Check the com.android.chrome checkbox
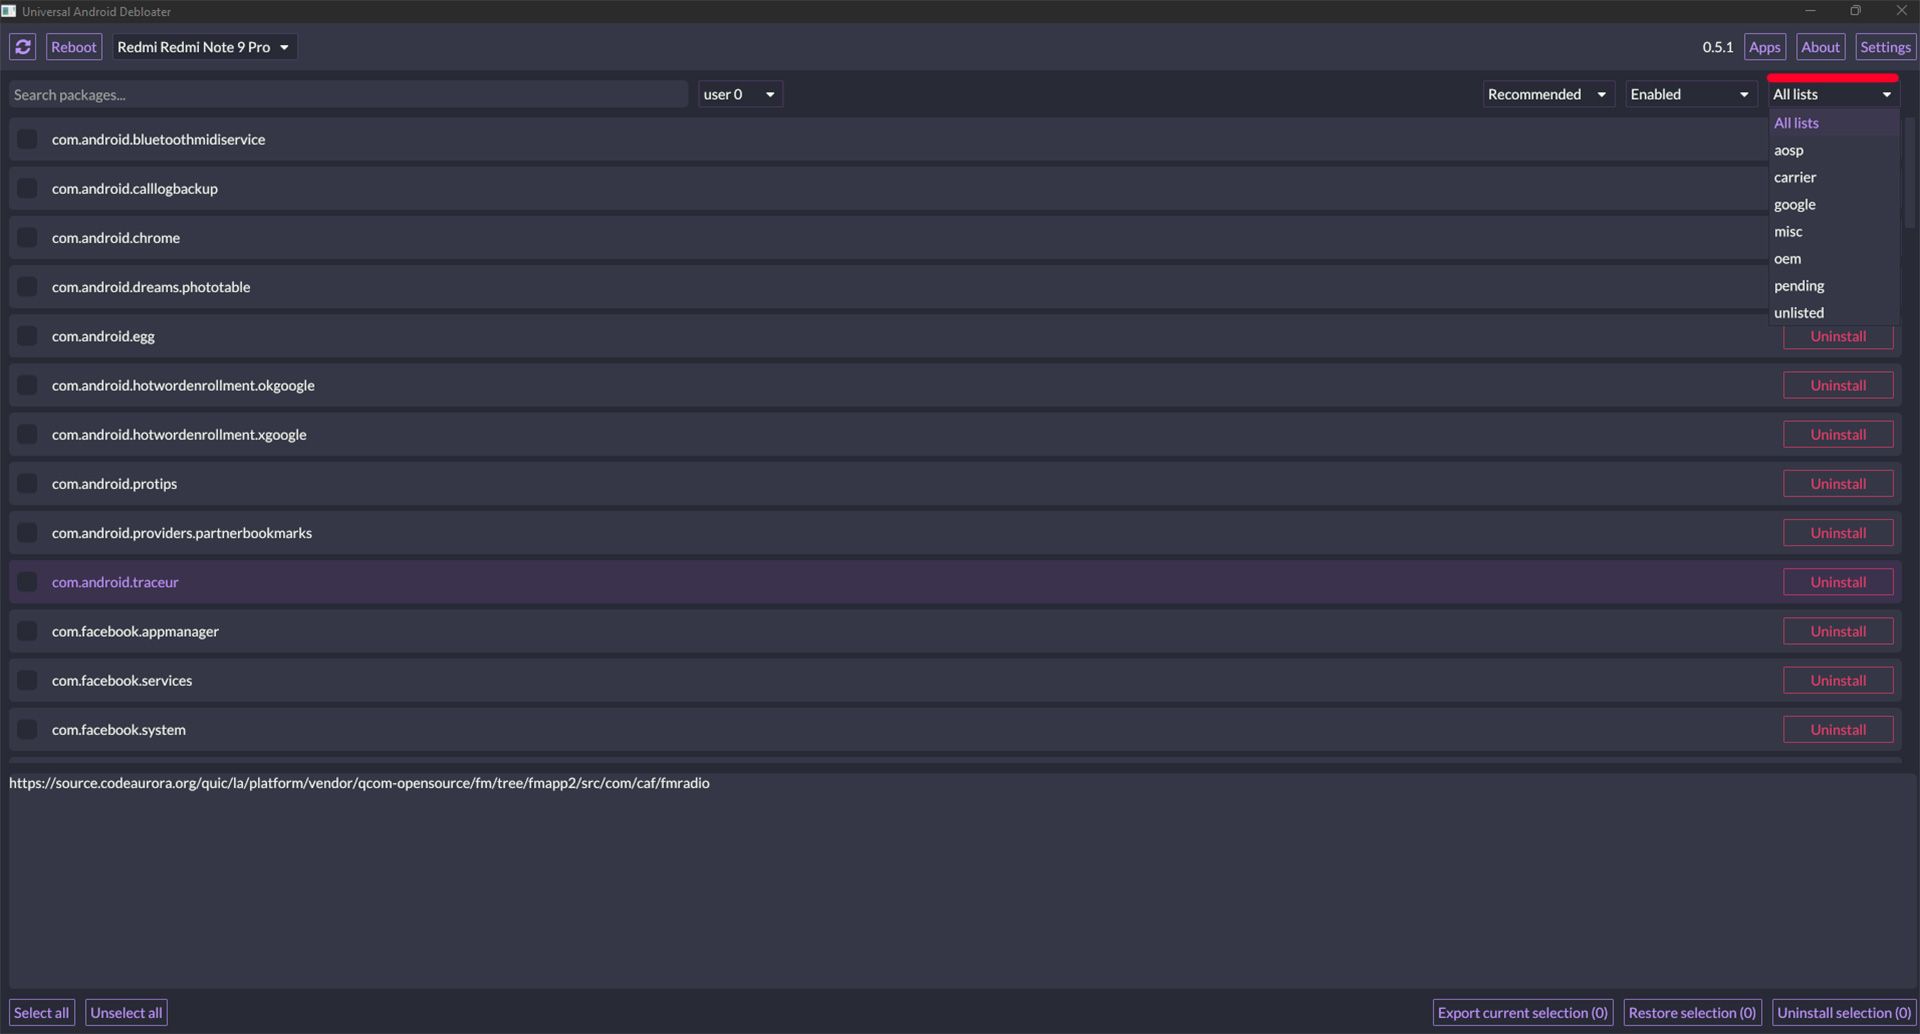This screenshot has height=1034, width=1920. pos(27,237)
